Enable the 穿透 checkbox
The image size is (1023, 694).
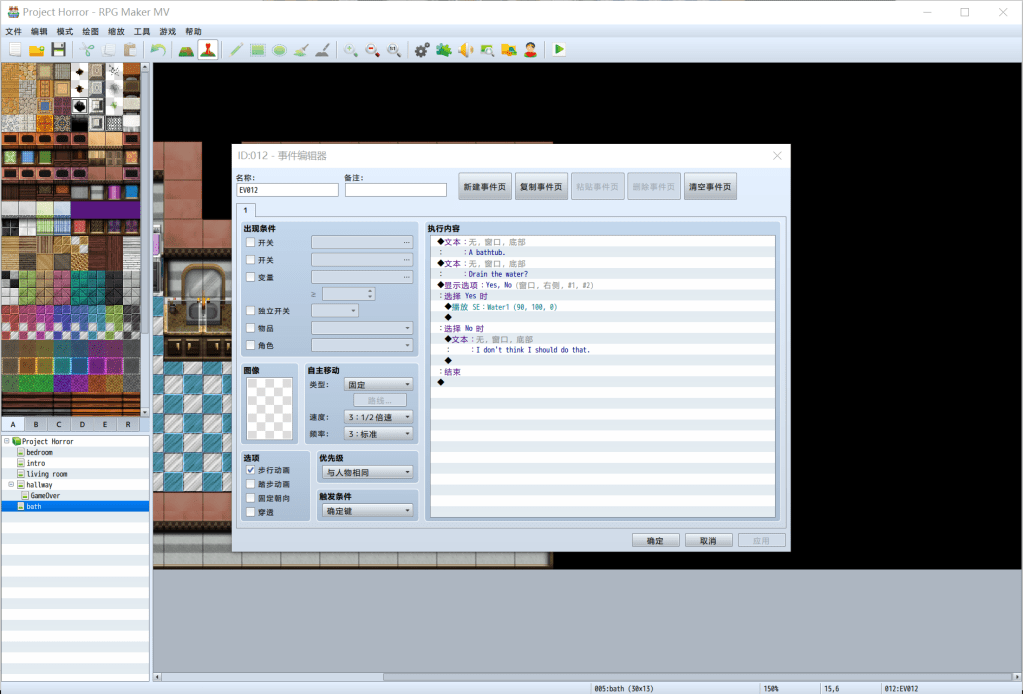tap(251, 512)
